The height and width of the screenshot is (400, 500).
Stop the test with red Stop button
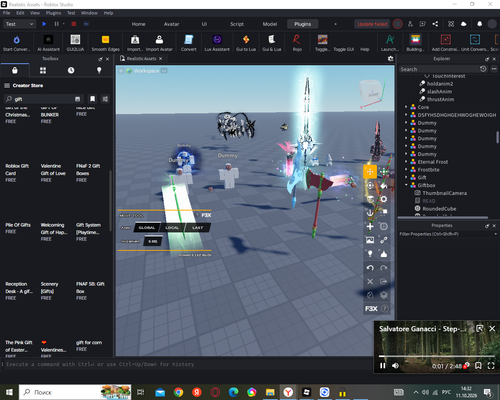point(74,24)
